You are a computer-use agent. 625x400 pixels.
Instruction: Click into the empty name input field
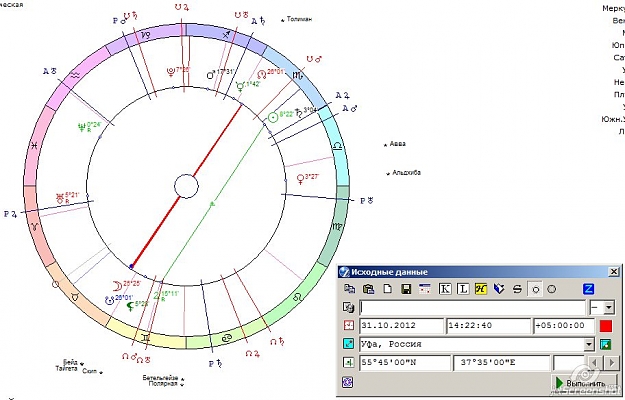pyautogui.click(x=472, y=308)
